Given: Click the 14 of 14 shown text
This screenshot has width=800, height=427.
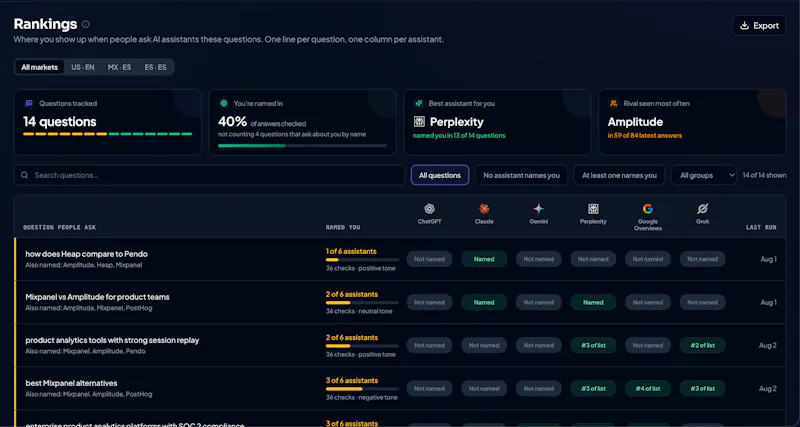Looking at the screenshot, I should tap(764, 175).
